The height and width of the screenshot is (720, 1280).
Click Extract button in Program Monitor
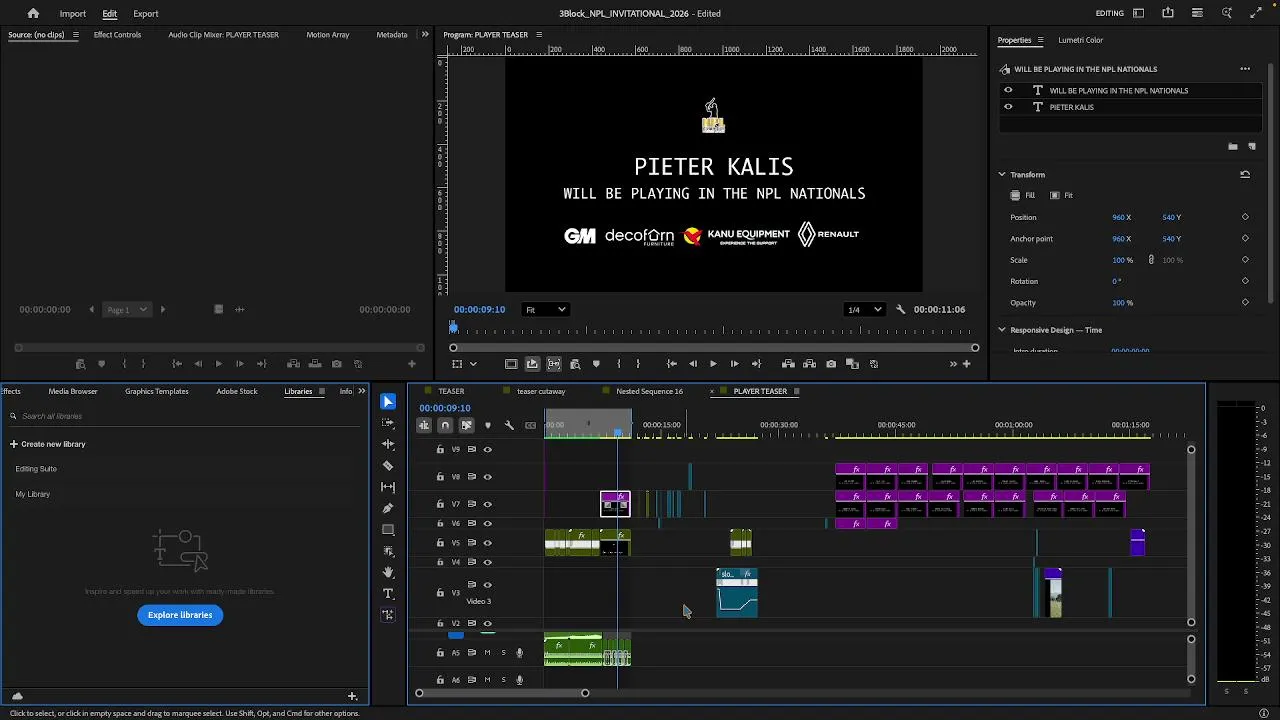click(809, 364)
